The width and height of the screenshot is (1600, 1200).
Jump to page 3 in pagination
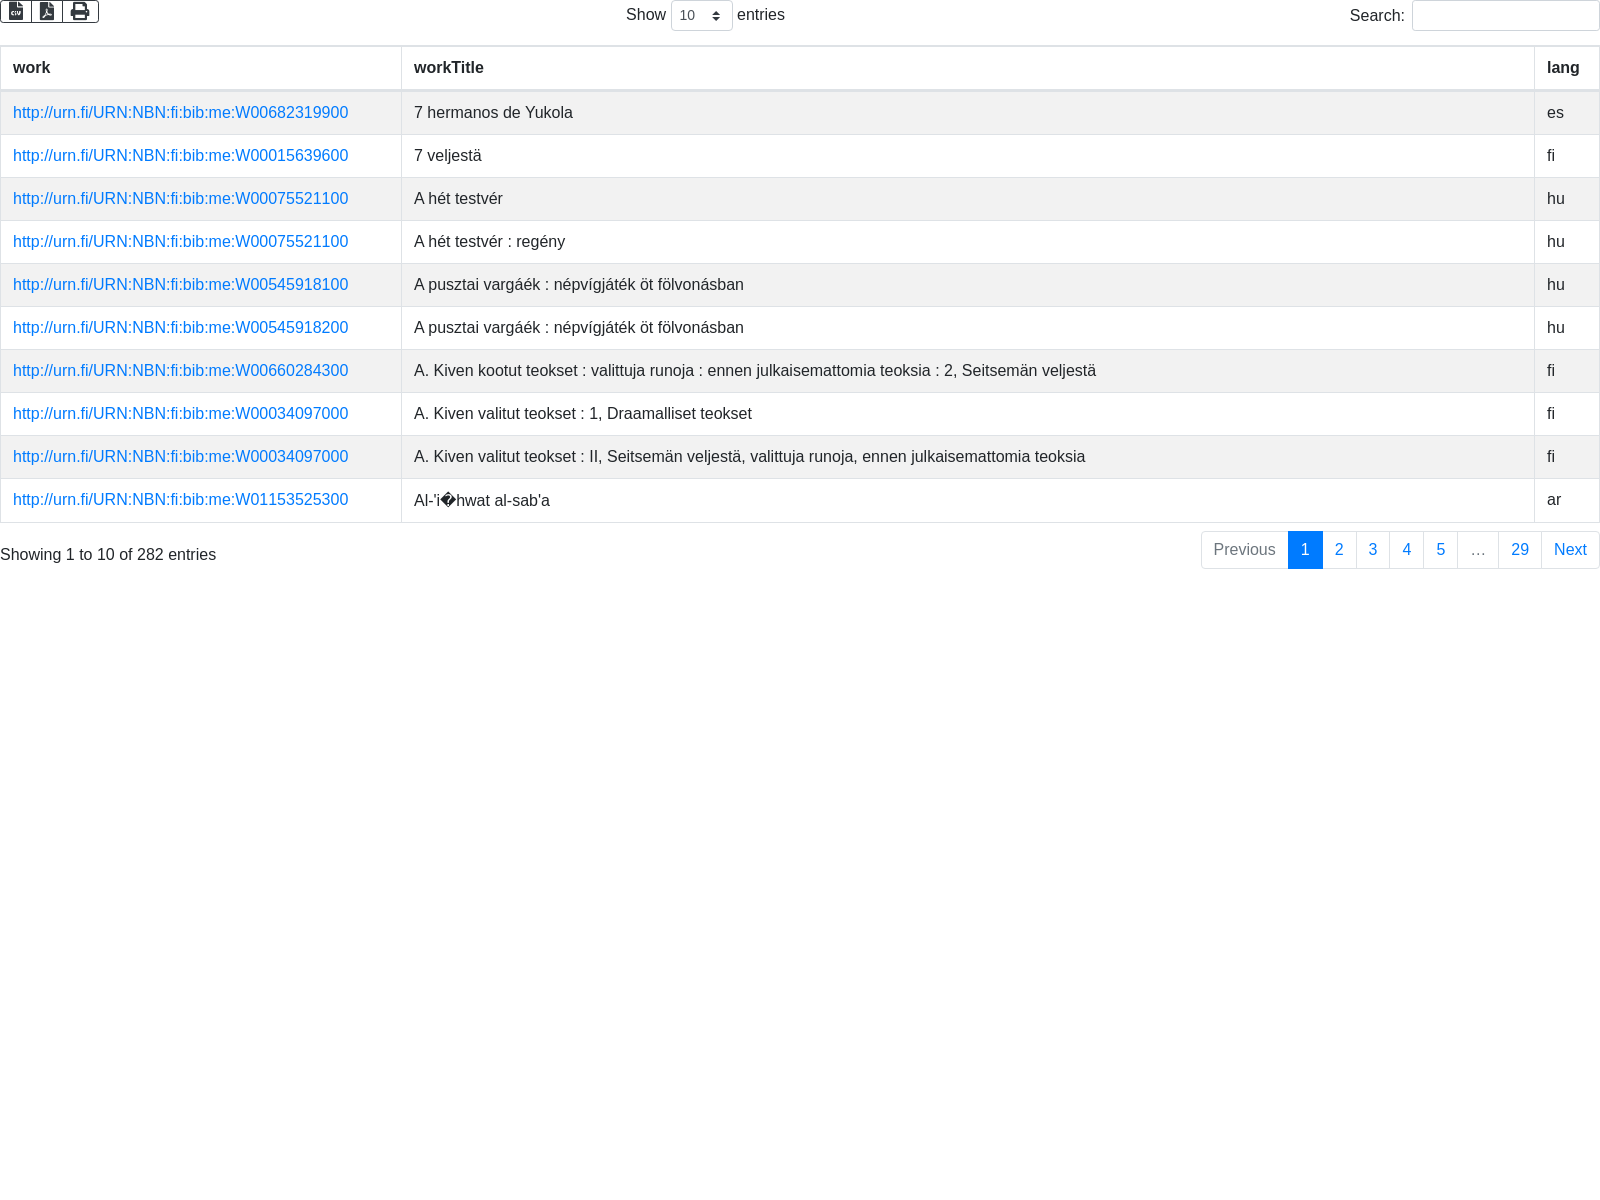click(1373, 550)
